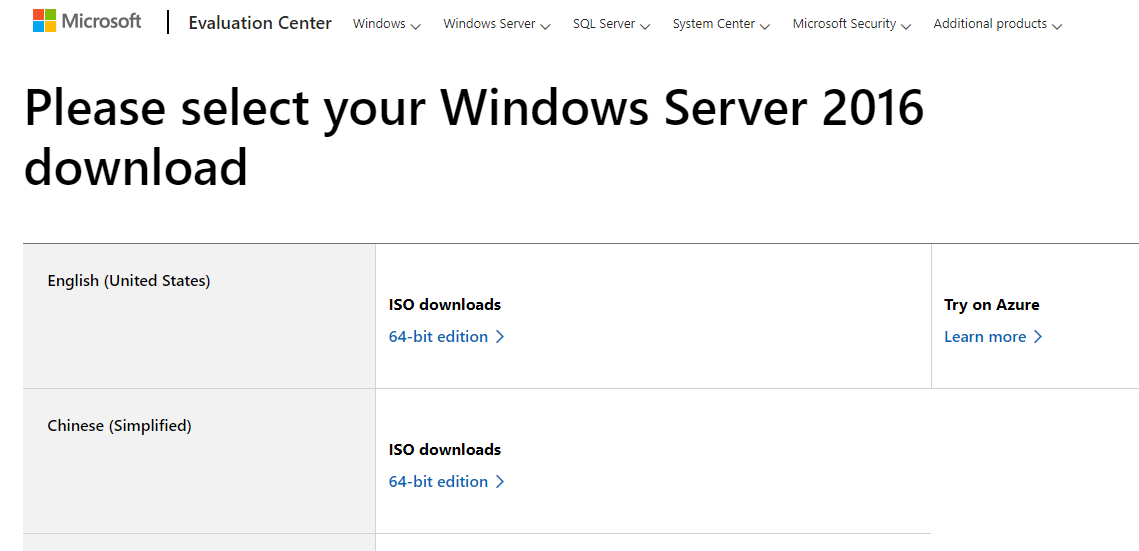Download 64-bit edition for English (United States)
Image resolution: width=1139 pixels, height=551 pixels.
click(446, 337)
